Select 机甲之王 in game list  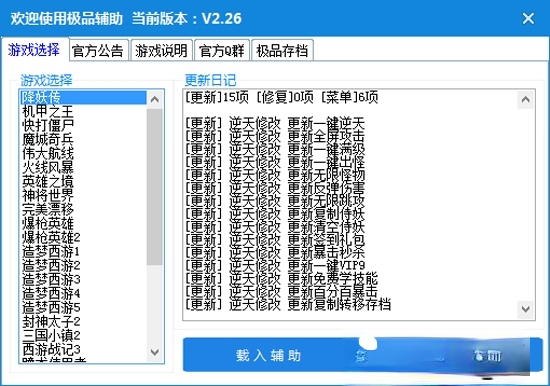coord(83,112)
